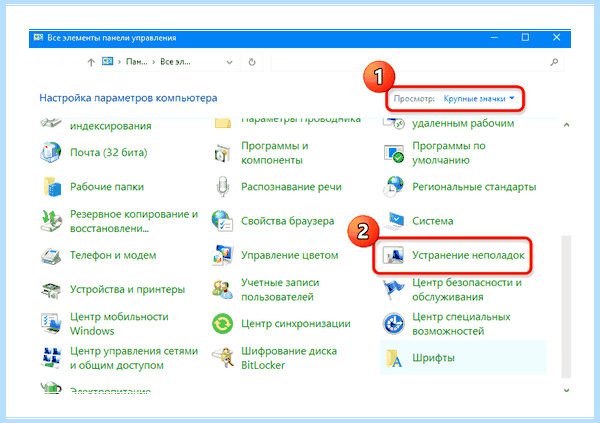
Task: Open Устройства и принтеры link
Action: pyautogui.click(x=127, y=290)
